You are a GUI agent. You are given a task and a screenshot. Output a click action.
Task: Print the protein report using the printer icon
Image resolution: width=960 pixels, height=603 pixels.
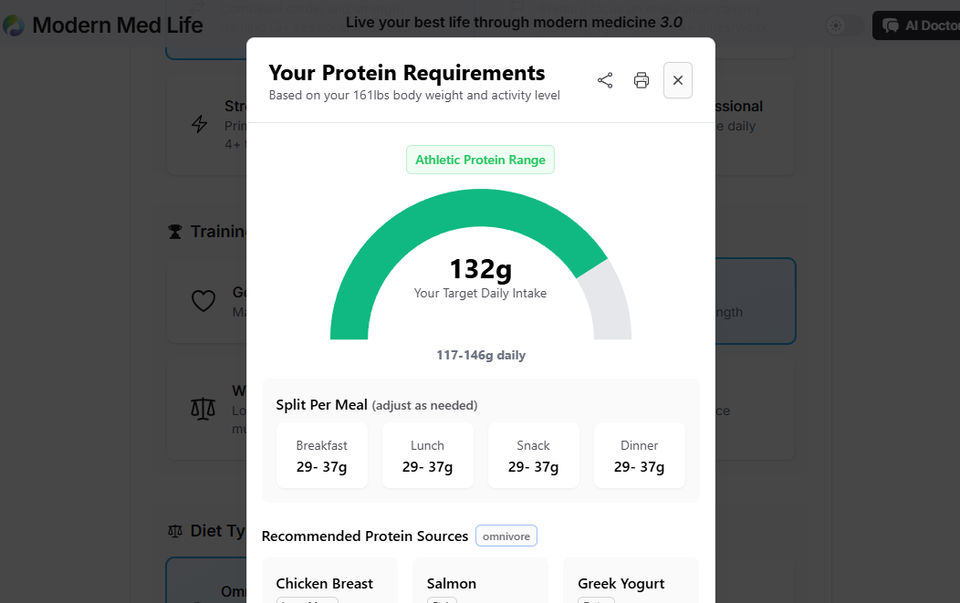coord(641,80)
